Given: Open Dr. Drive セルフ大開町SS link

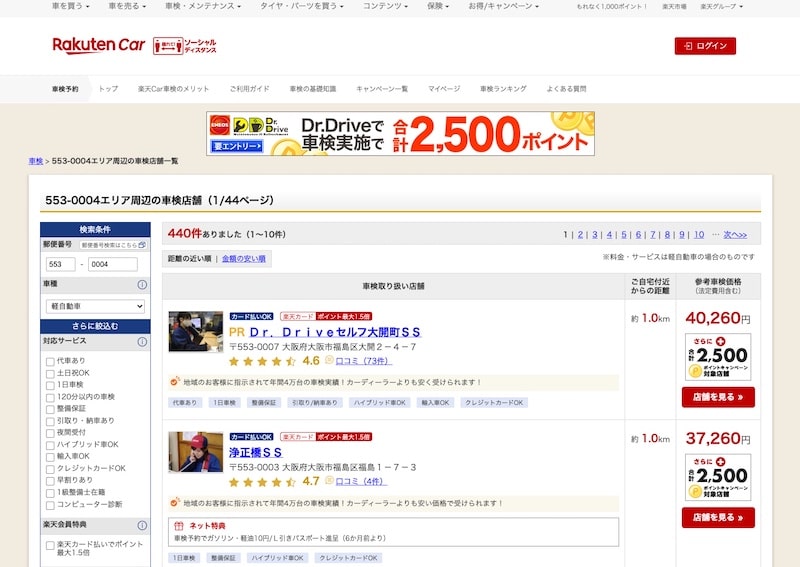Looking at the screenshot, I should 335,332.
